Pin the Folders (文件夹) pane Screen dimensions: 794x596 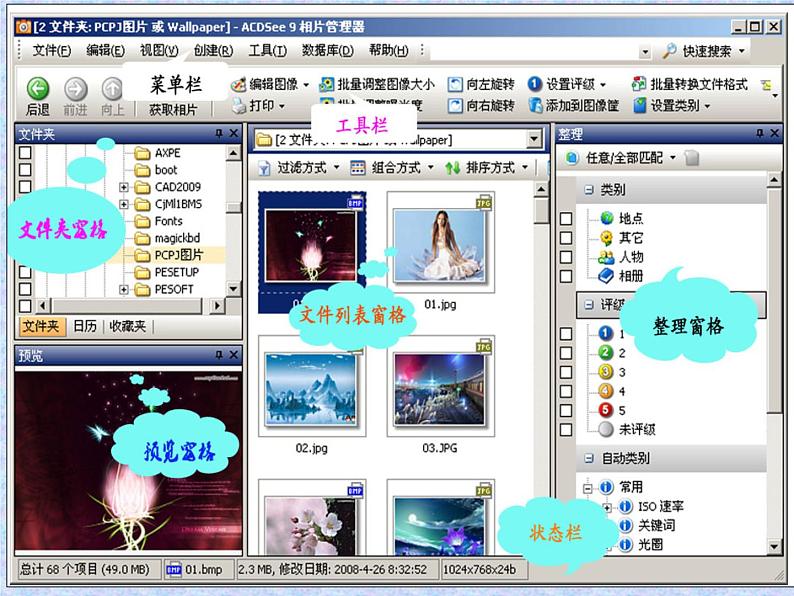219,133
